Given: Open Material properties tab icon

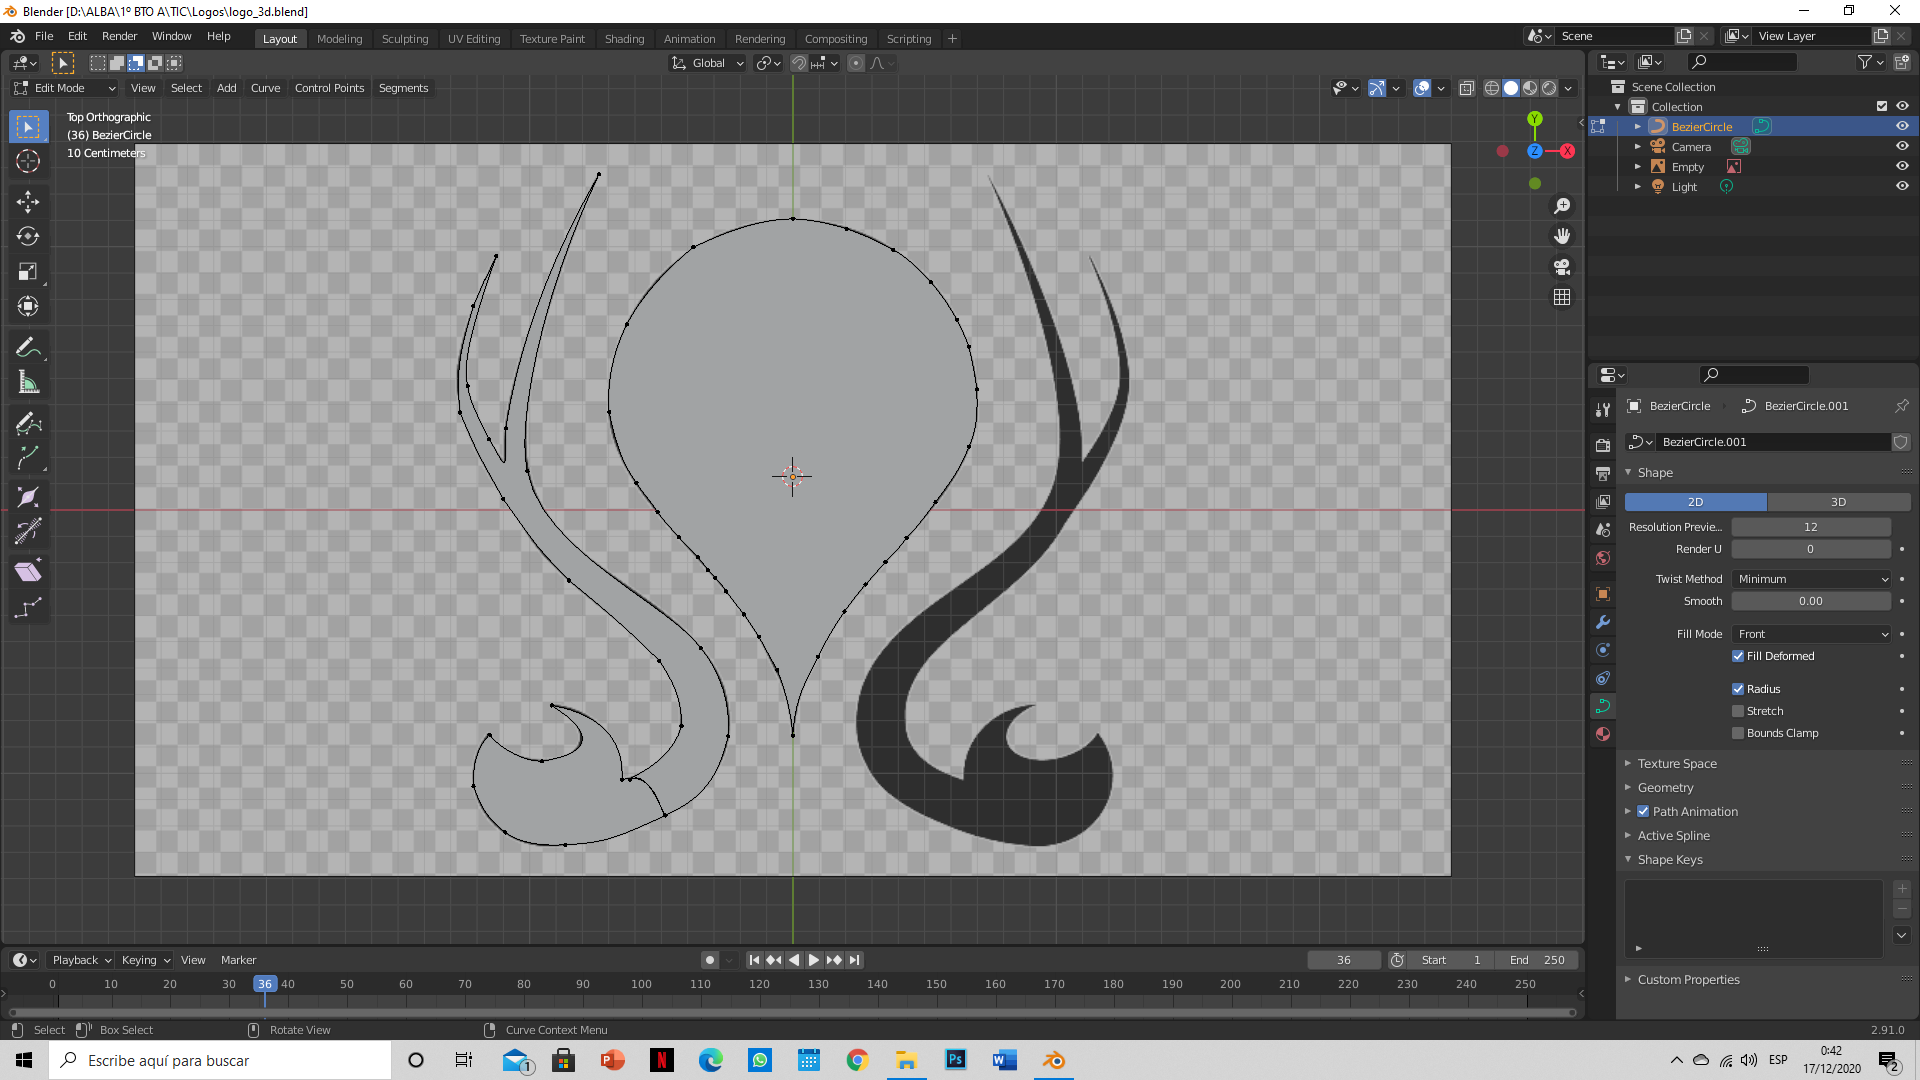Looking at the screenshot, I should [x=1603, y=734].
